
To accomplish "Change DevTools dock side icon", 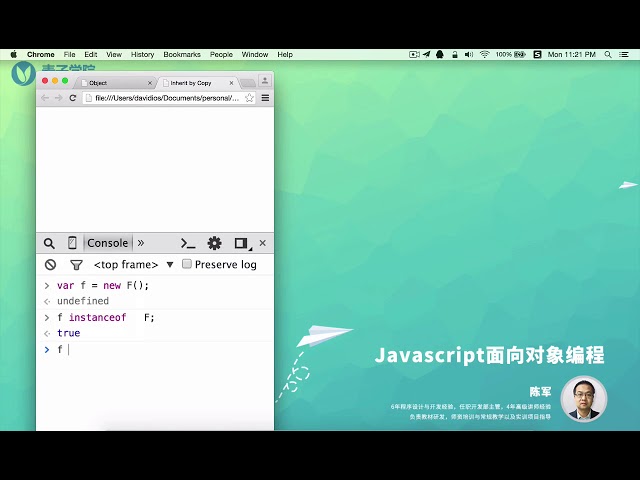I will pyautogui.click(x=241, y=243).
